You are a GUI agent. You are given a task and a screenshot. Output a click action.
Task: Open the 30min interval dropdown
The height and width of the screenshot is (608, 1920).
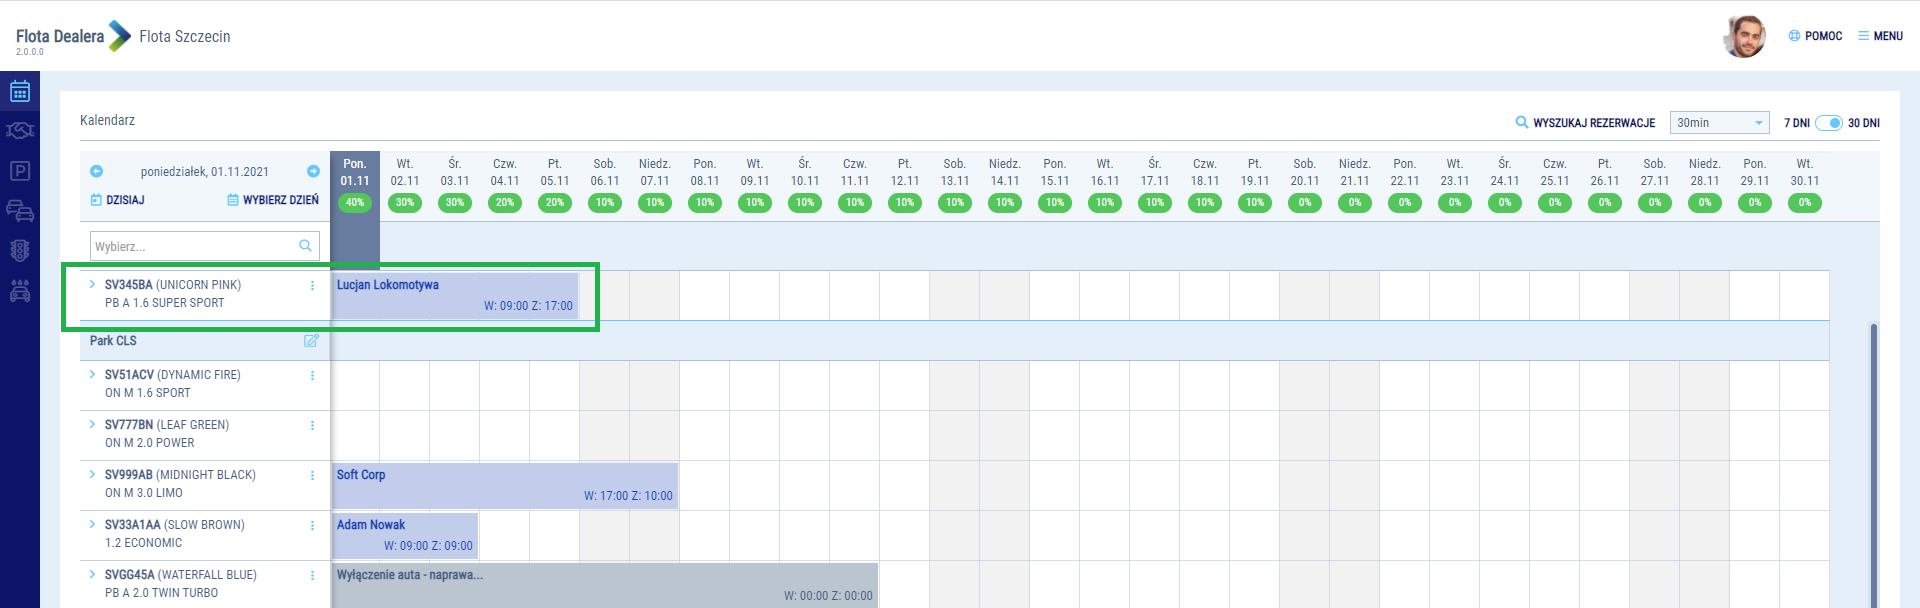[1719, 123]
